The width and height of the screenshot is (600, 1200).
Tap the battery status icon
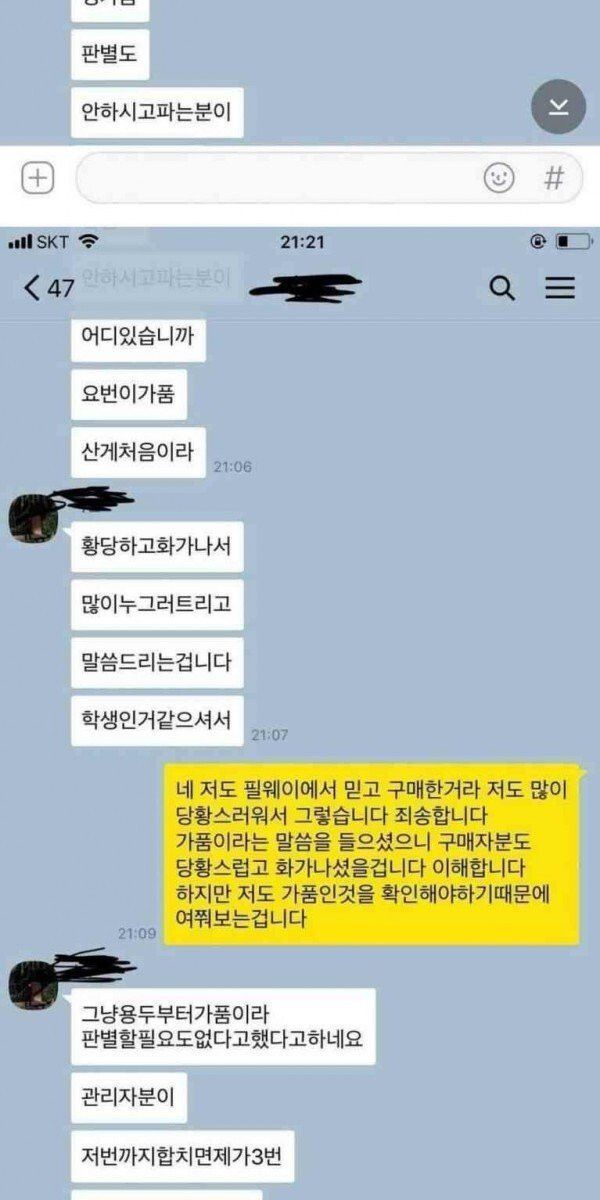(x=573, y=242)
